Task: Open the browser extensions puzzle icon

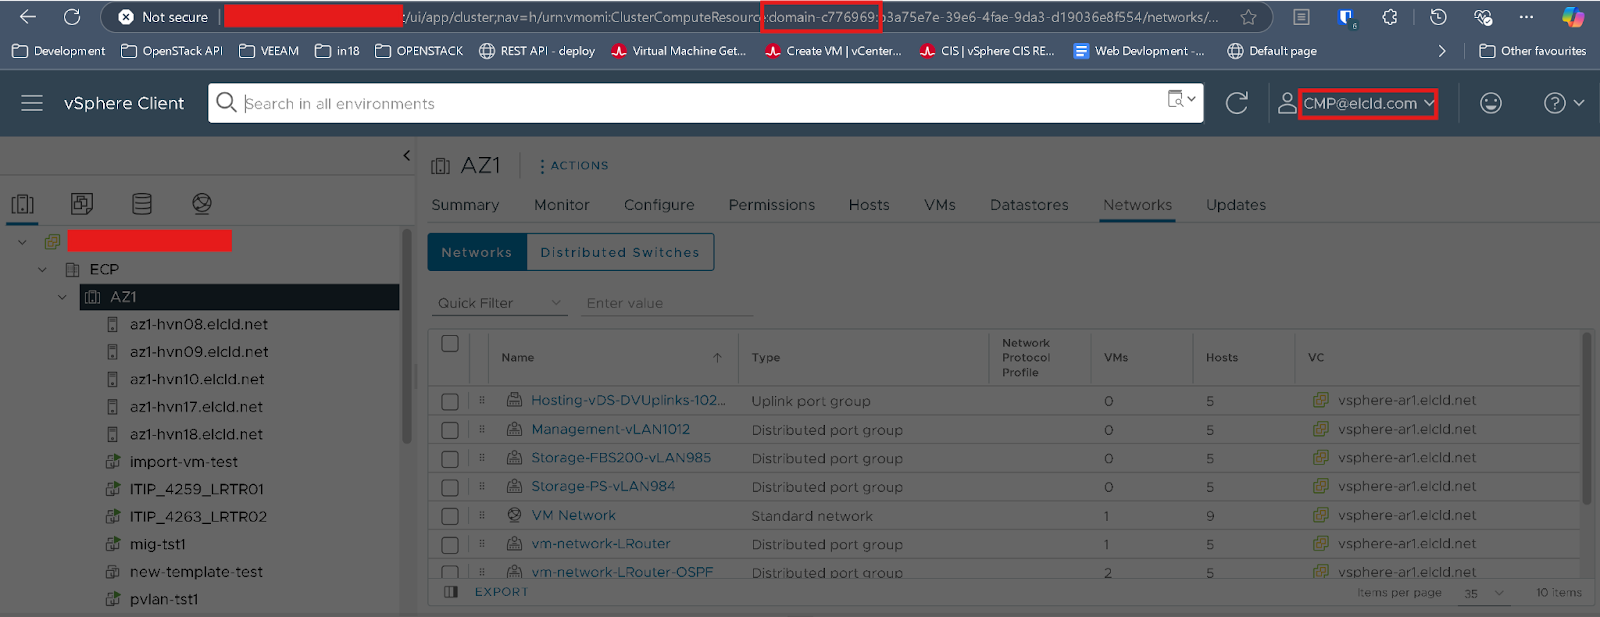Action: coord(1390,17)
